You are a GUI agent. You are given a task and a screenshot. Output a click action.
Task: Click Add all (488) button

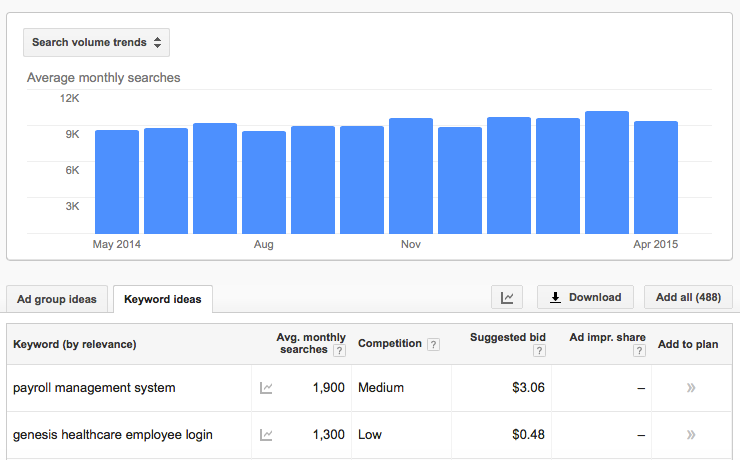click(687, 297)
